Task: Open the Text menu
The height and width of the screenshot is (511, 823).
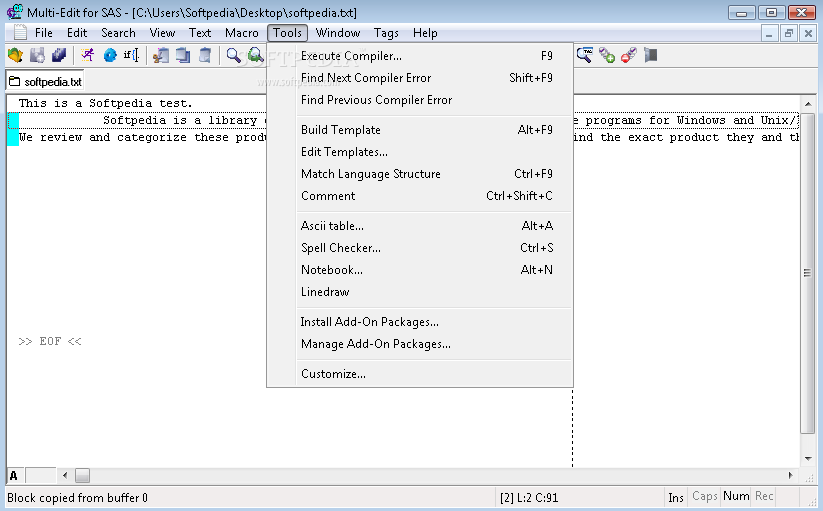Action: pyautogui.click(x=200, y=33)
